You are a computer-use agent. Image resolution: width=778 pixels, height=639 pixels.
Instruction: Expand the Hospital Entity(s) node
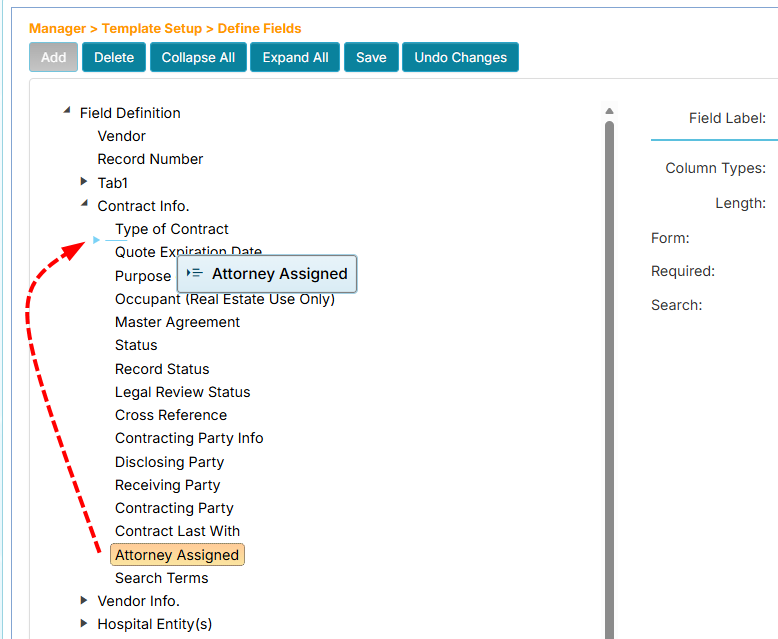[x=84, y=623]
